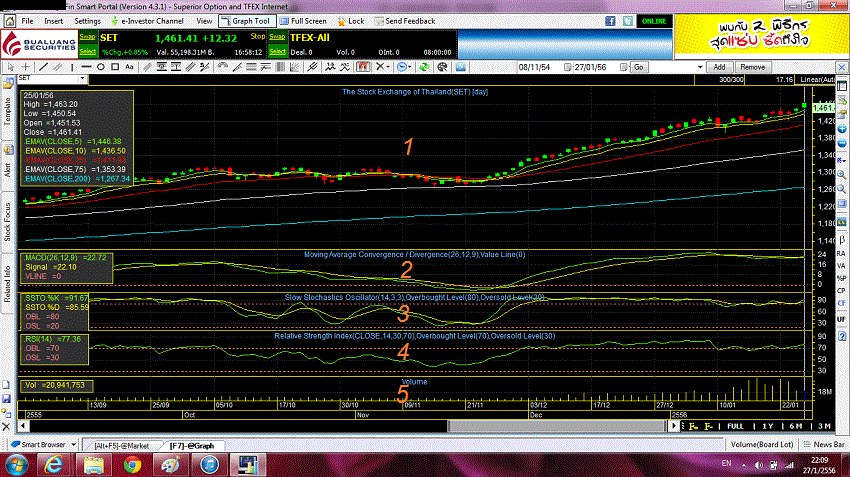The height and width of the screenshot is (477, 850).
Task: Open calendar picker beside 27/01/56 date
Action: click(623, 67)
